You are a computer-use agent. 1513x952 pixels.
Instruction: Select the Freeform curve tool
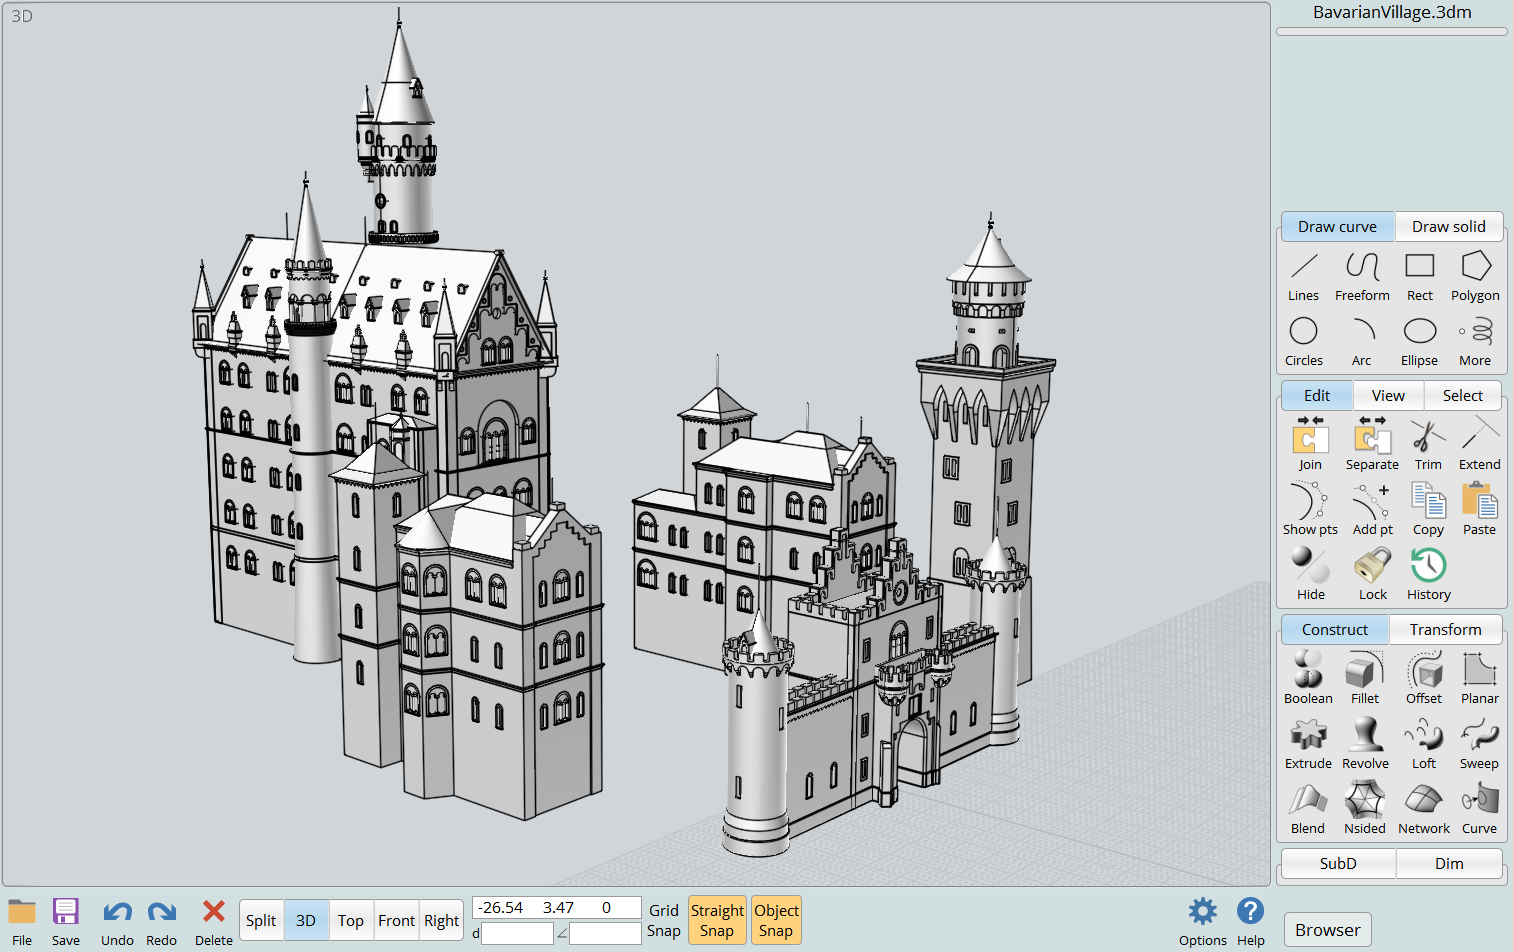1362,276
